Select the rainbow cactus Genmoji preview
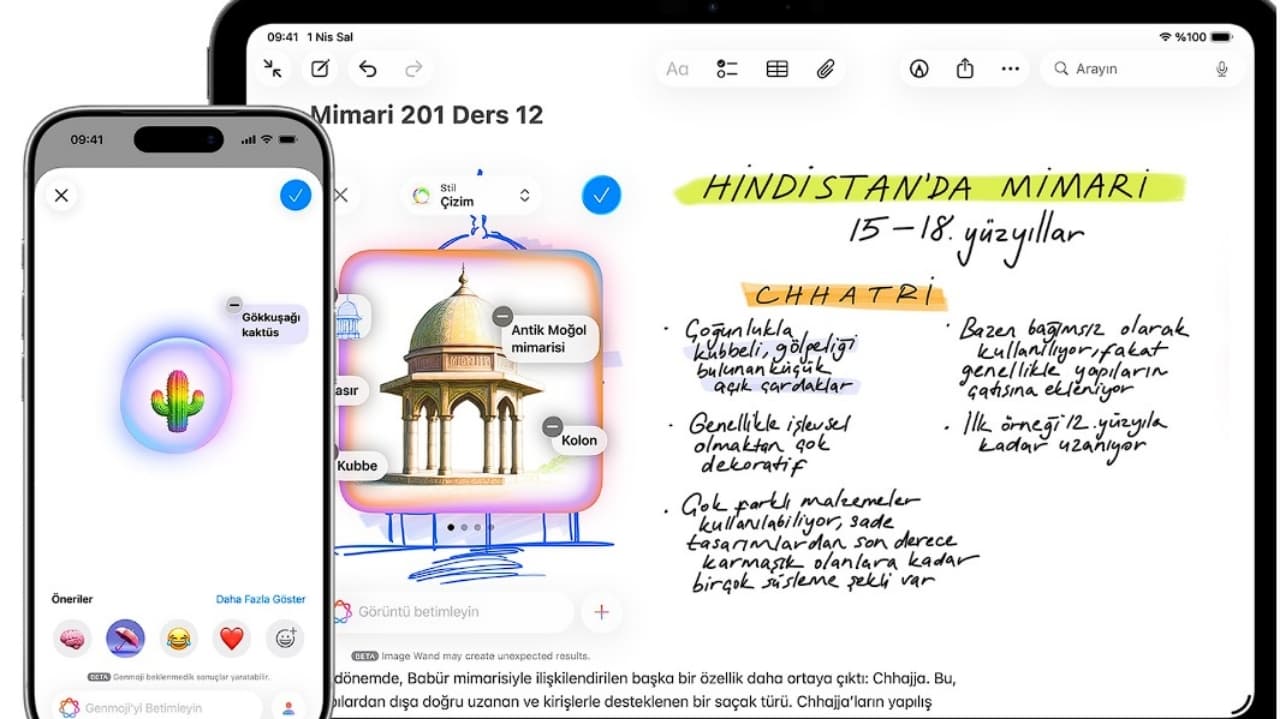1280x719 pixels. pyautogui.click(x=176, y=396)
